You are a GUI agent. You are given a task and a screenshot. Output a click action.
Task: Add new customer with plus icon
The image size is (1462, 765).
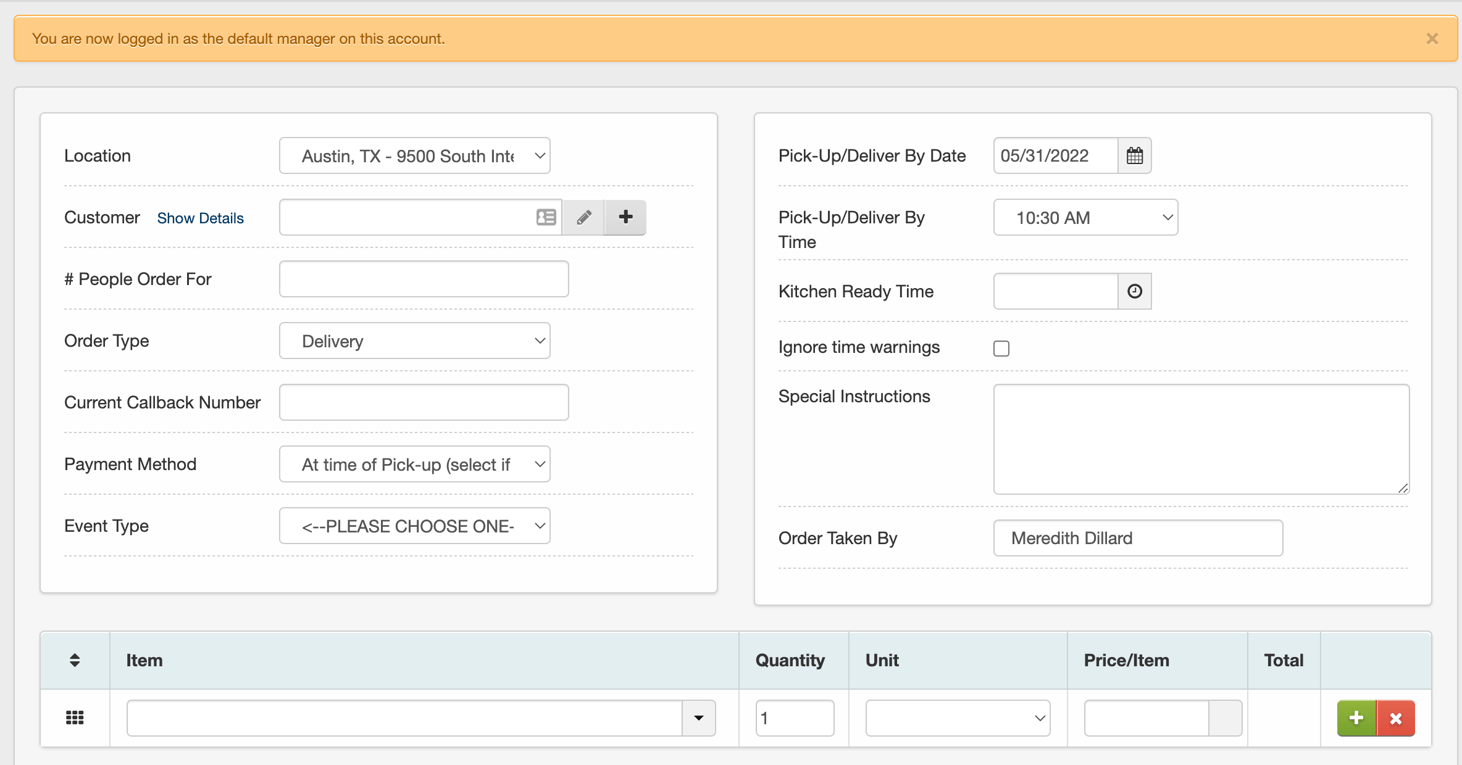tap(625, 217)
